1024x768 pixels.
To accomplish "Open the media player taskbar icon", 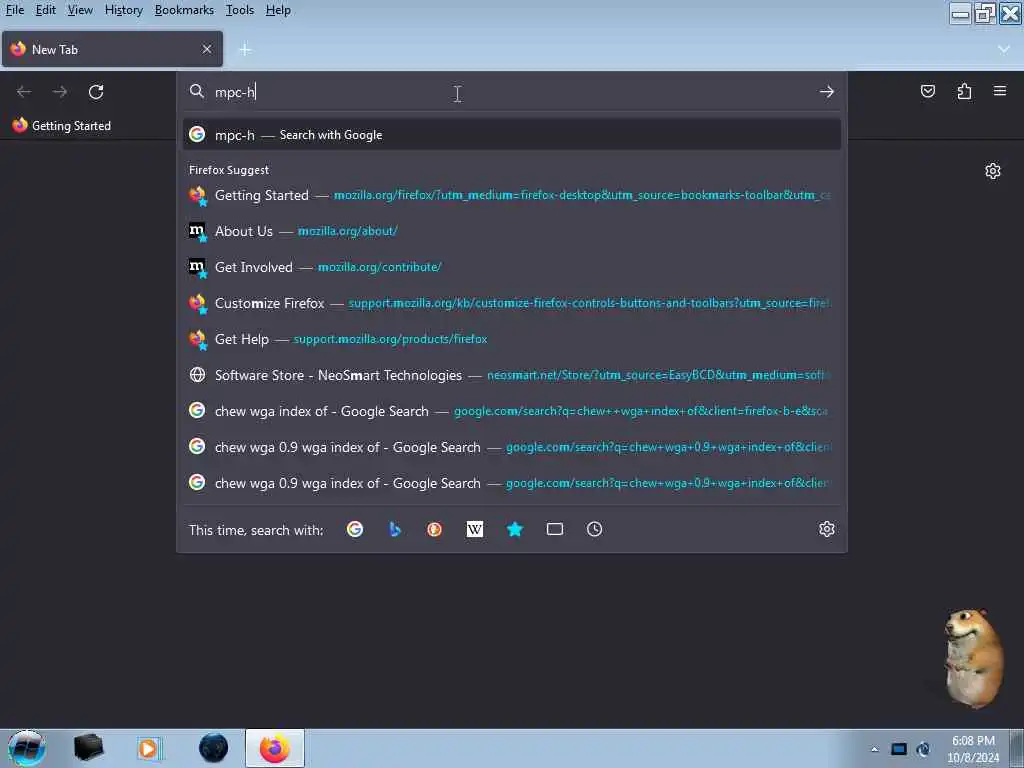I will pos(149,748).
